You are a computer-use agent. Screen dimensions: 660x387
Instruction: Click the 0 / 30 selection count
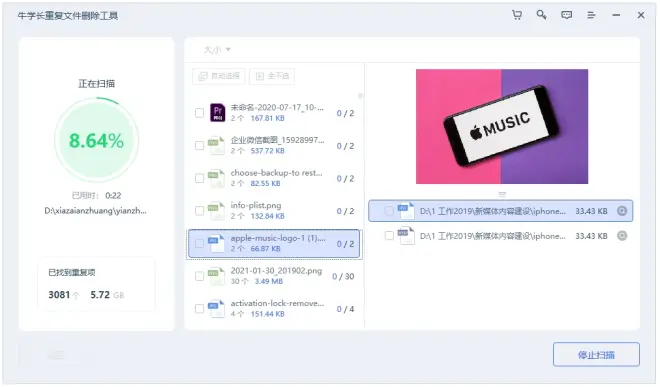(x=343, y=276)
